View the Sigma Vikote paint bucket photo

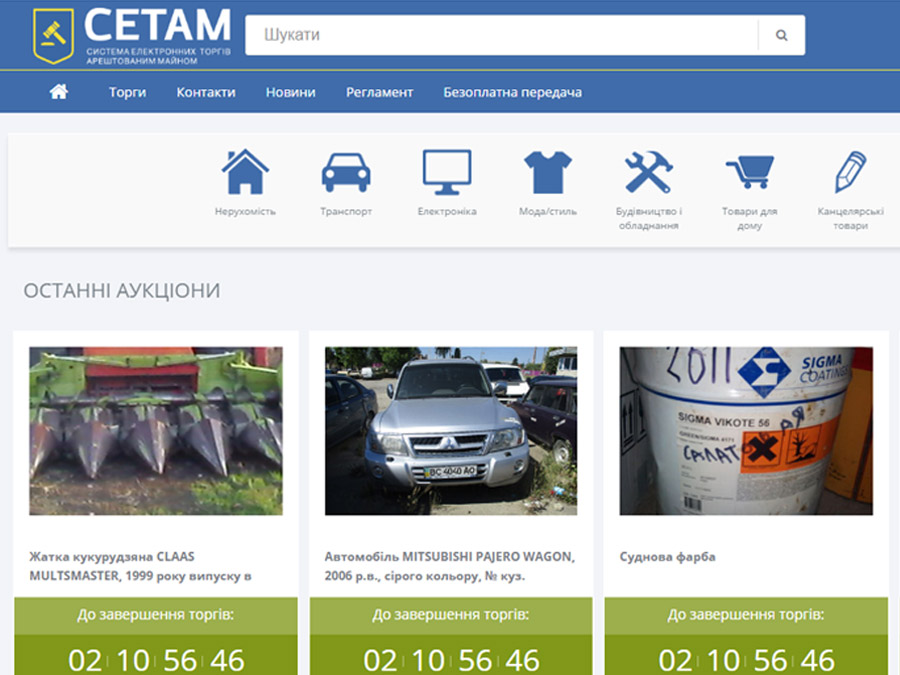(x=746, y=431)
